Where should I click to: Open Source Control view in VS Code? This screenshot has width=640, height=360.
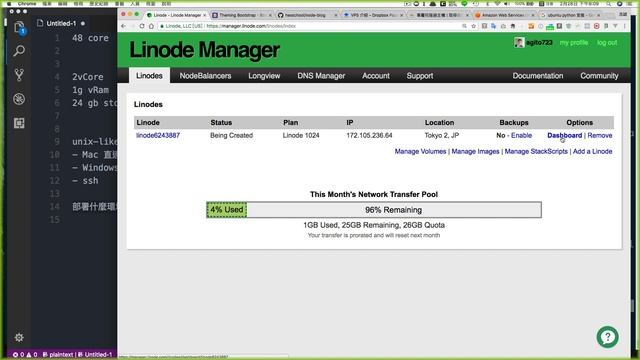[x=19, y=75]
